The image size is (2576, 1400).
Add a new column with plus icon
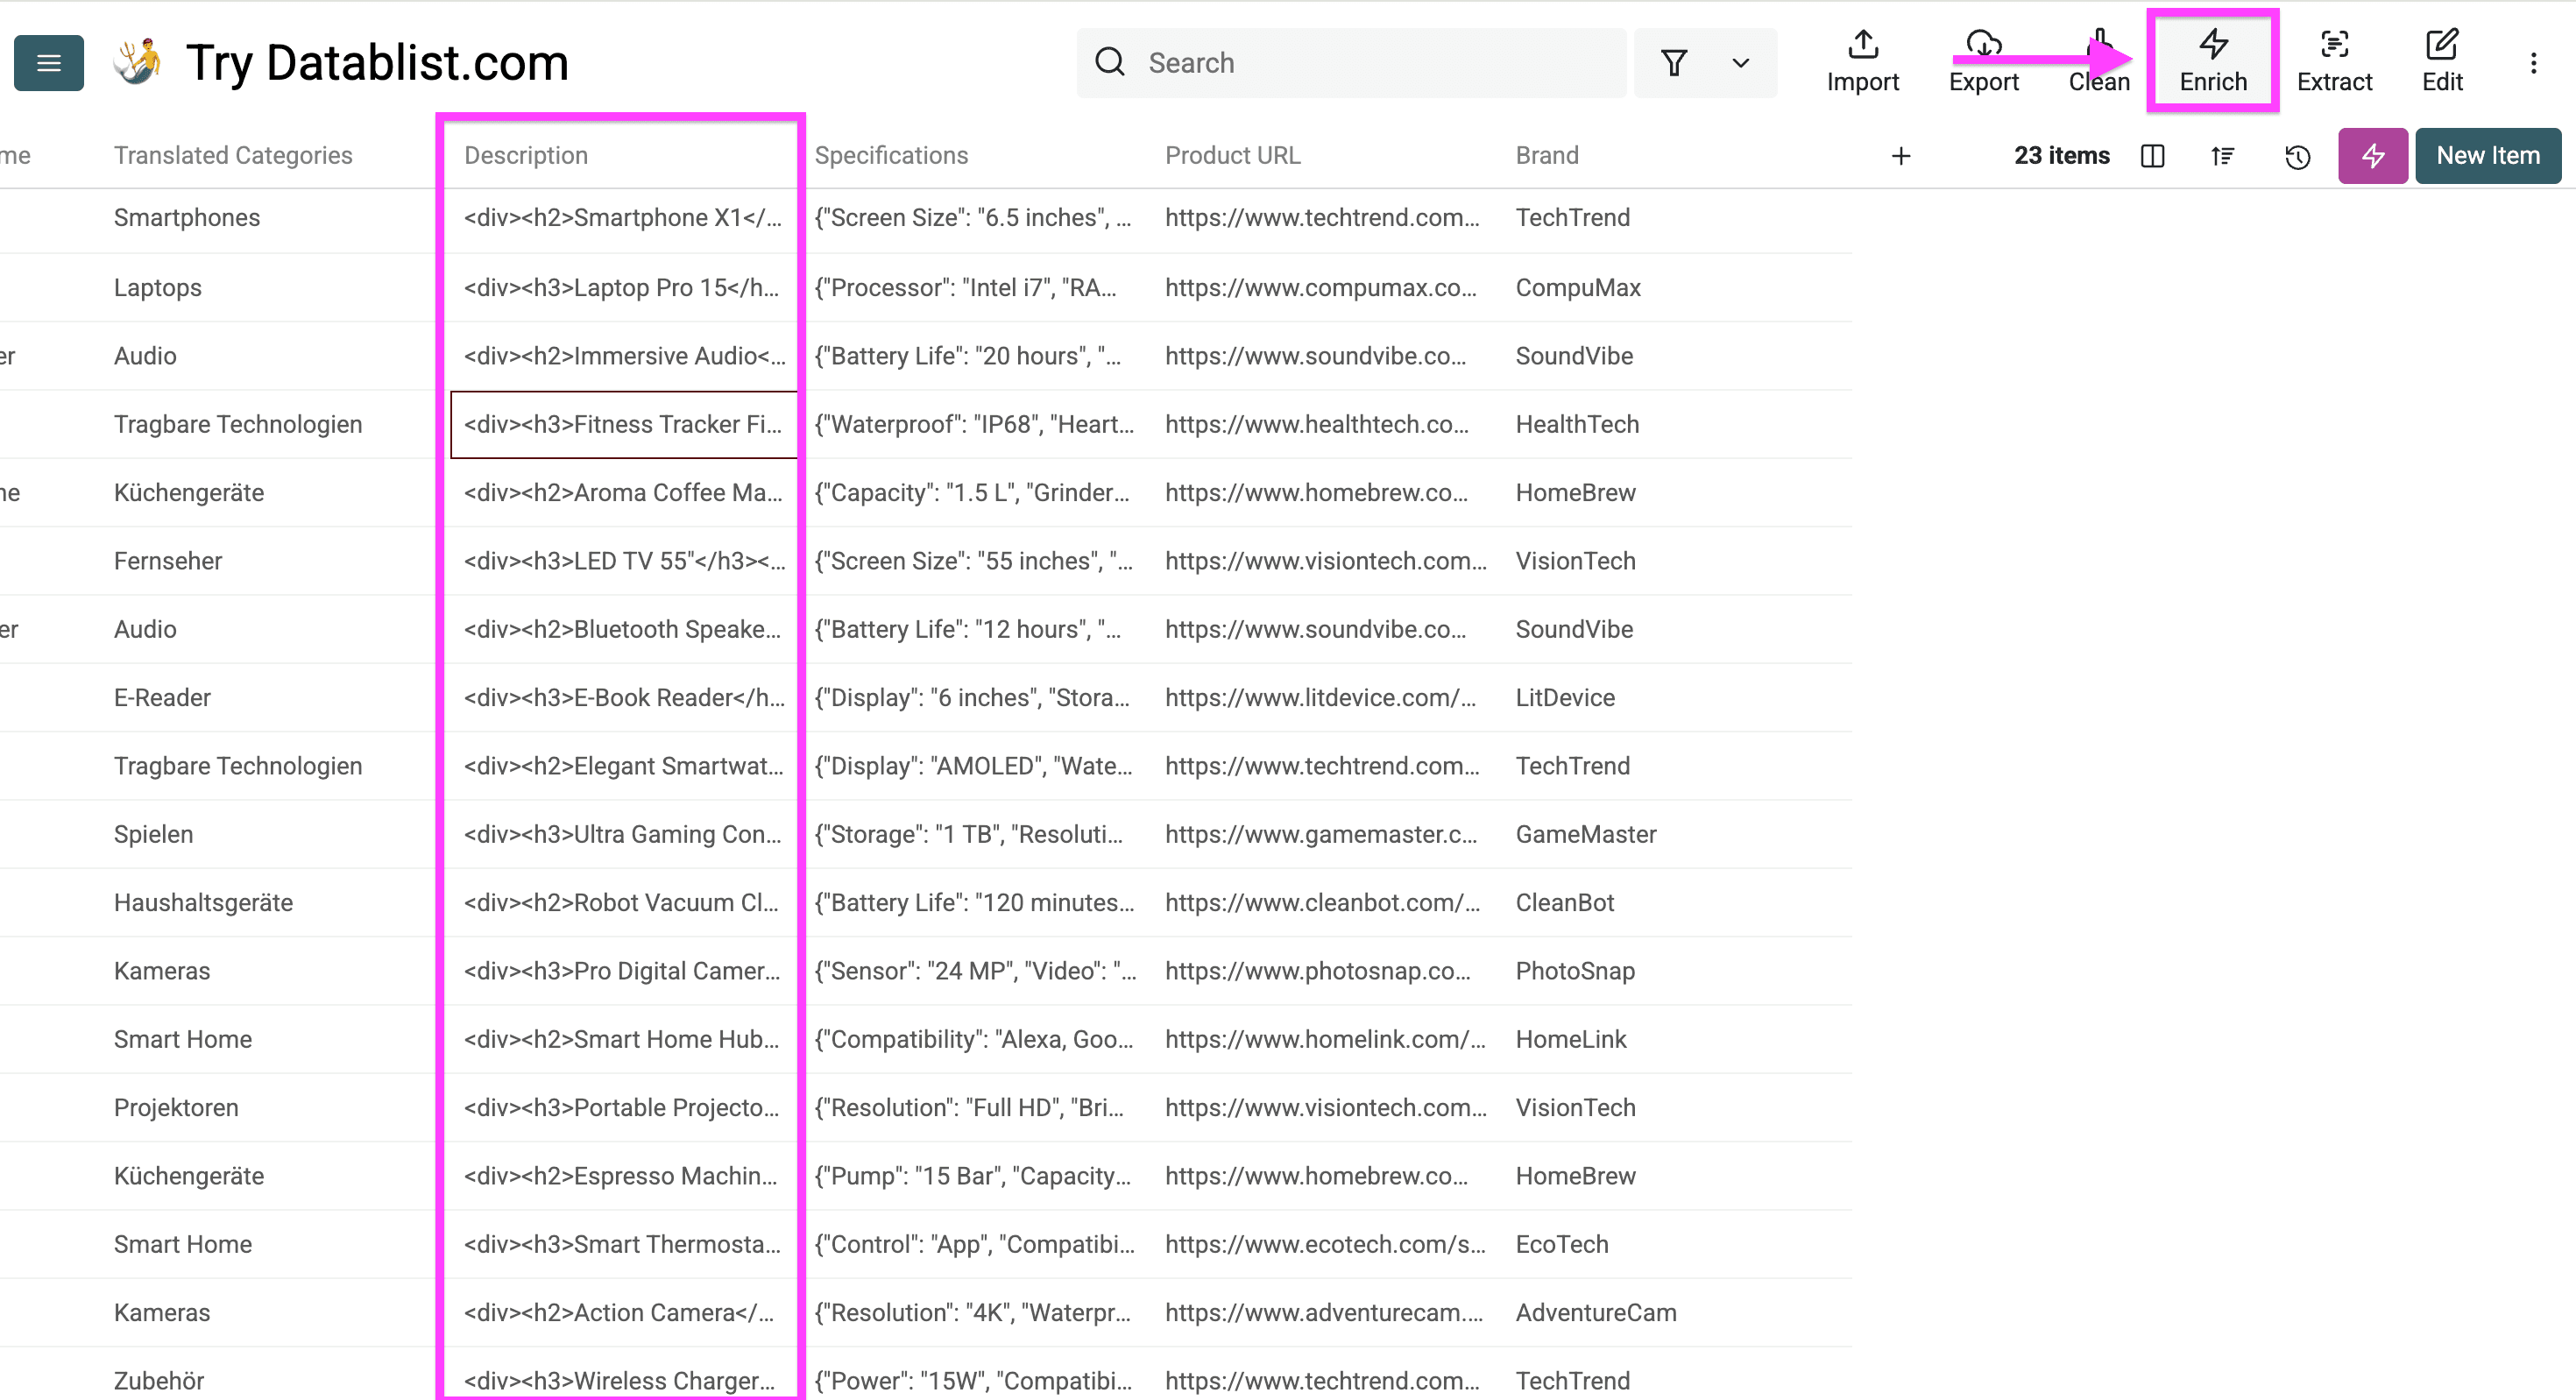tap(1901, 156)
